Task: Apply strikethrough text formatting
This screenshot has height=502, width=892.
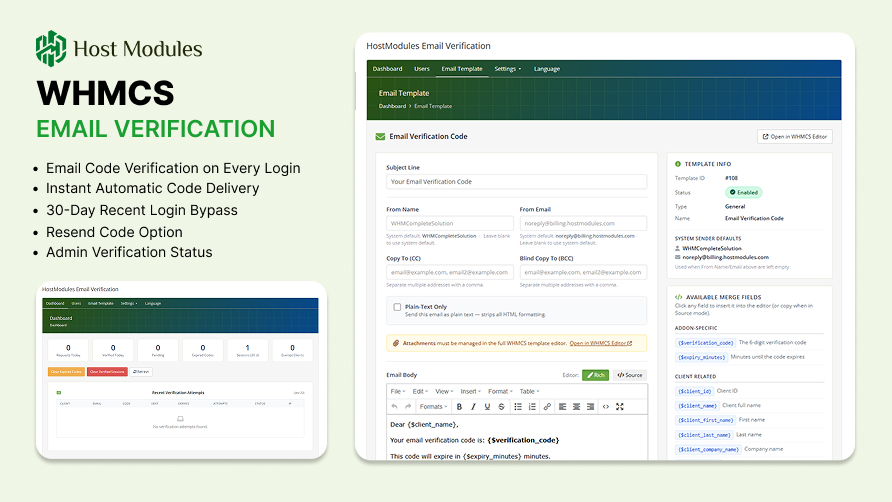Action: (501, 406)
